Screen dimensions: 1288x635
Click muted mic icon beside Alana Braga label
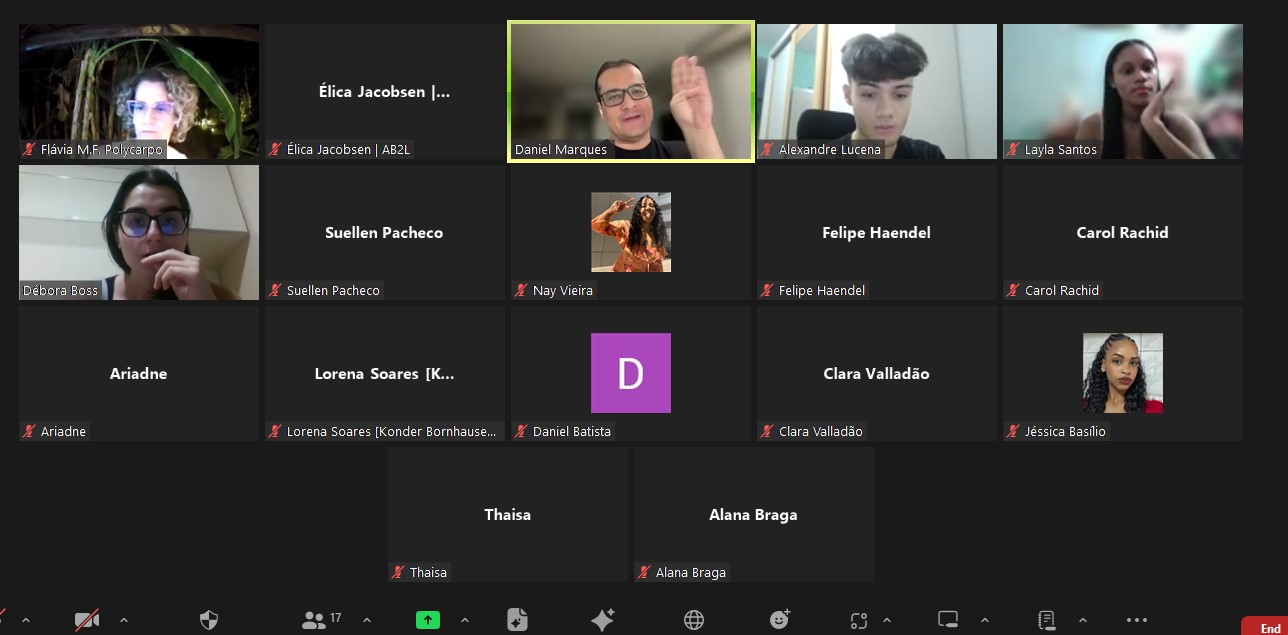pyautogui.click(x=644, y=573)
